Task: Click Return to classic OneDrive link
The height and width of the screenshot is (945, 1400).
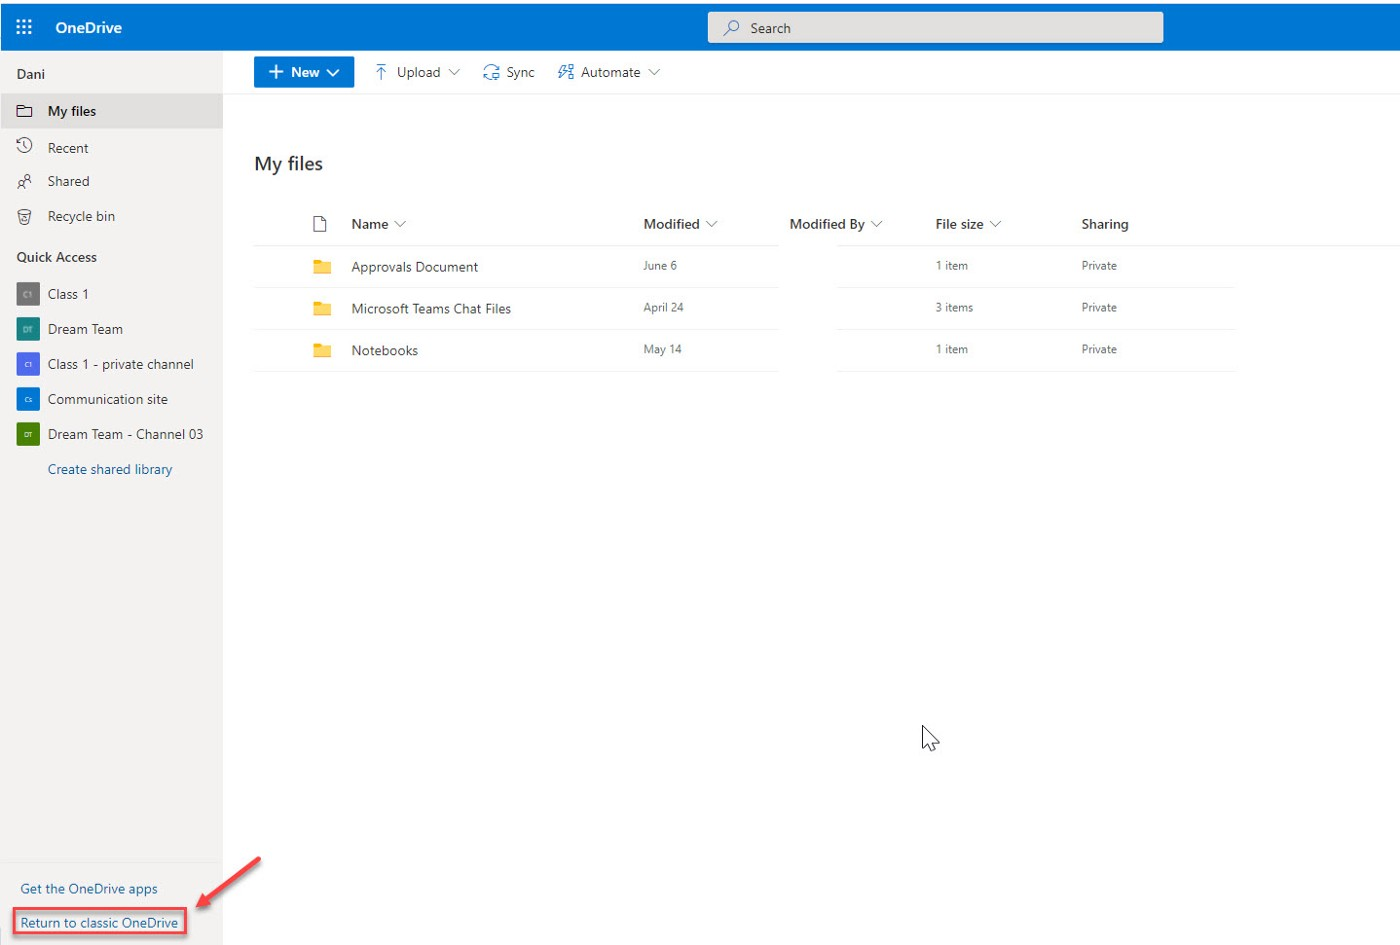Action: (99, 923)
